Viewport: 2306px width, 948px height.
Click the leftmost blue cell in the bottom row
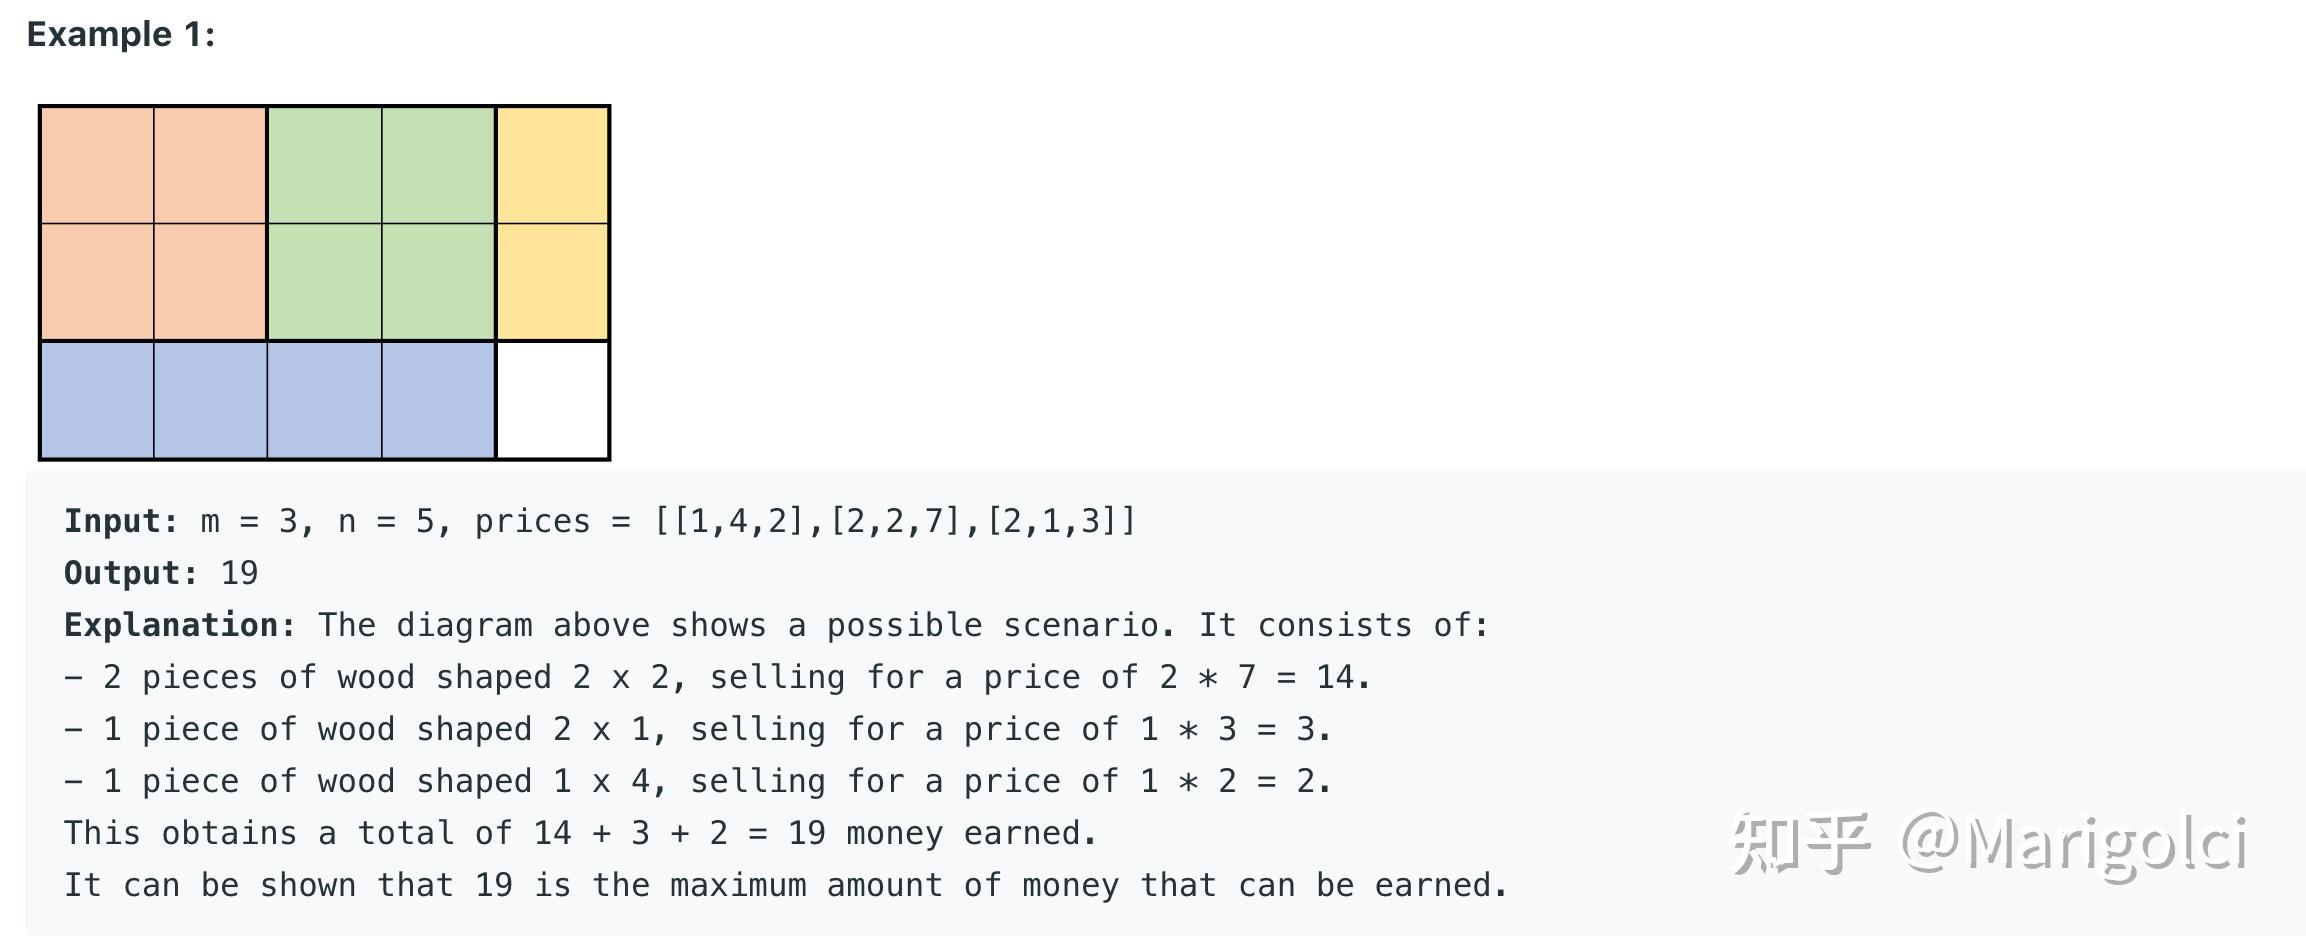[97, 400]
